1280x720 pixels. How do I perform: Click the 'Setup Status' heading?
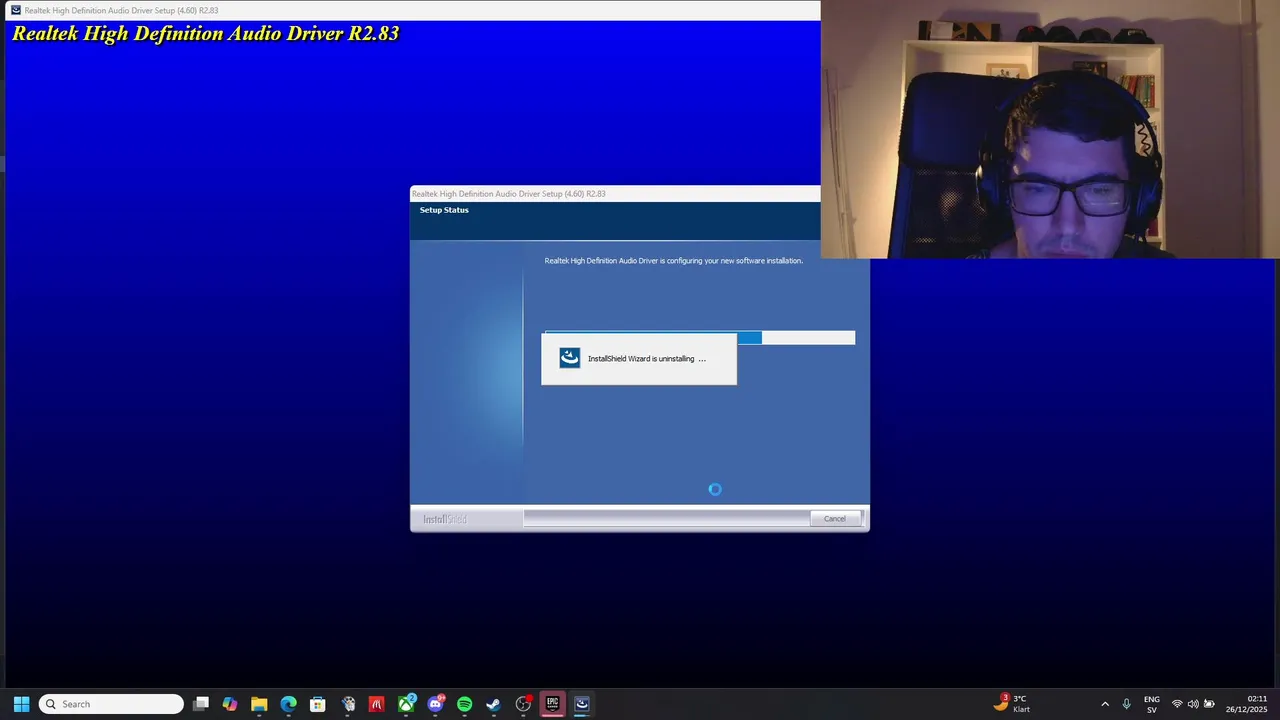pos(444,210)
